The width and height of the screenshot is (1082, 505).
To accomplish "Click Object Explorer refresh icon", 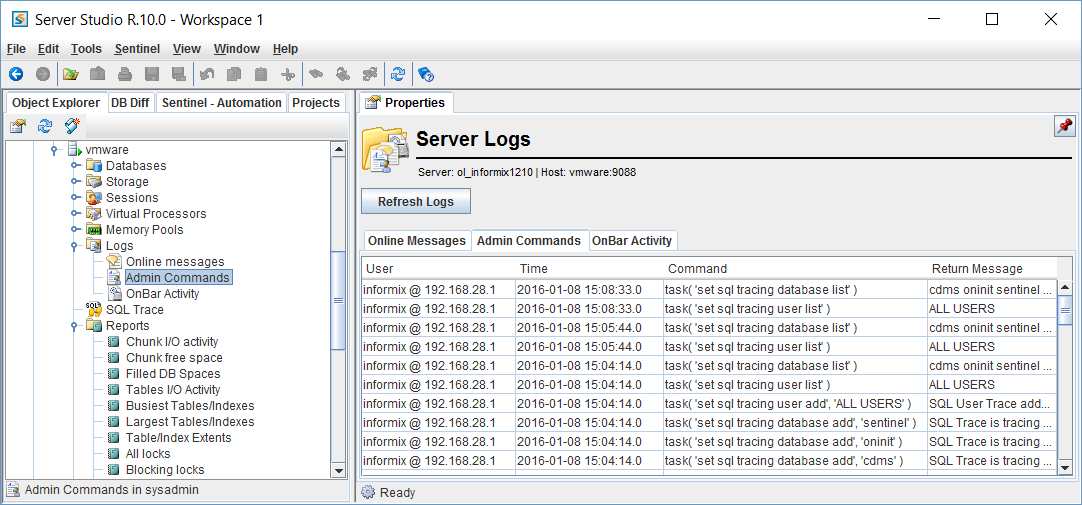I will click(45, 126).
